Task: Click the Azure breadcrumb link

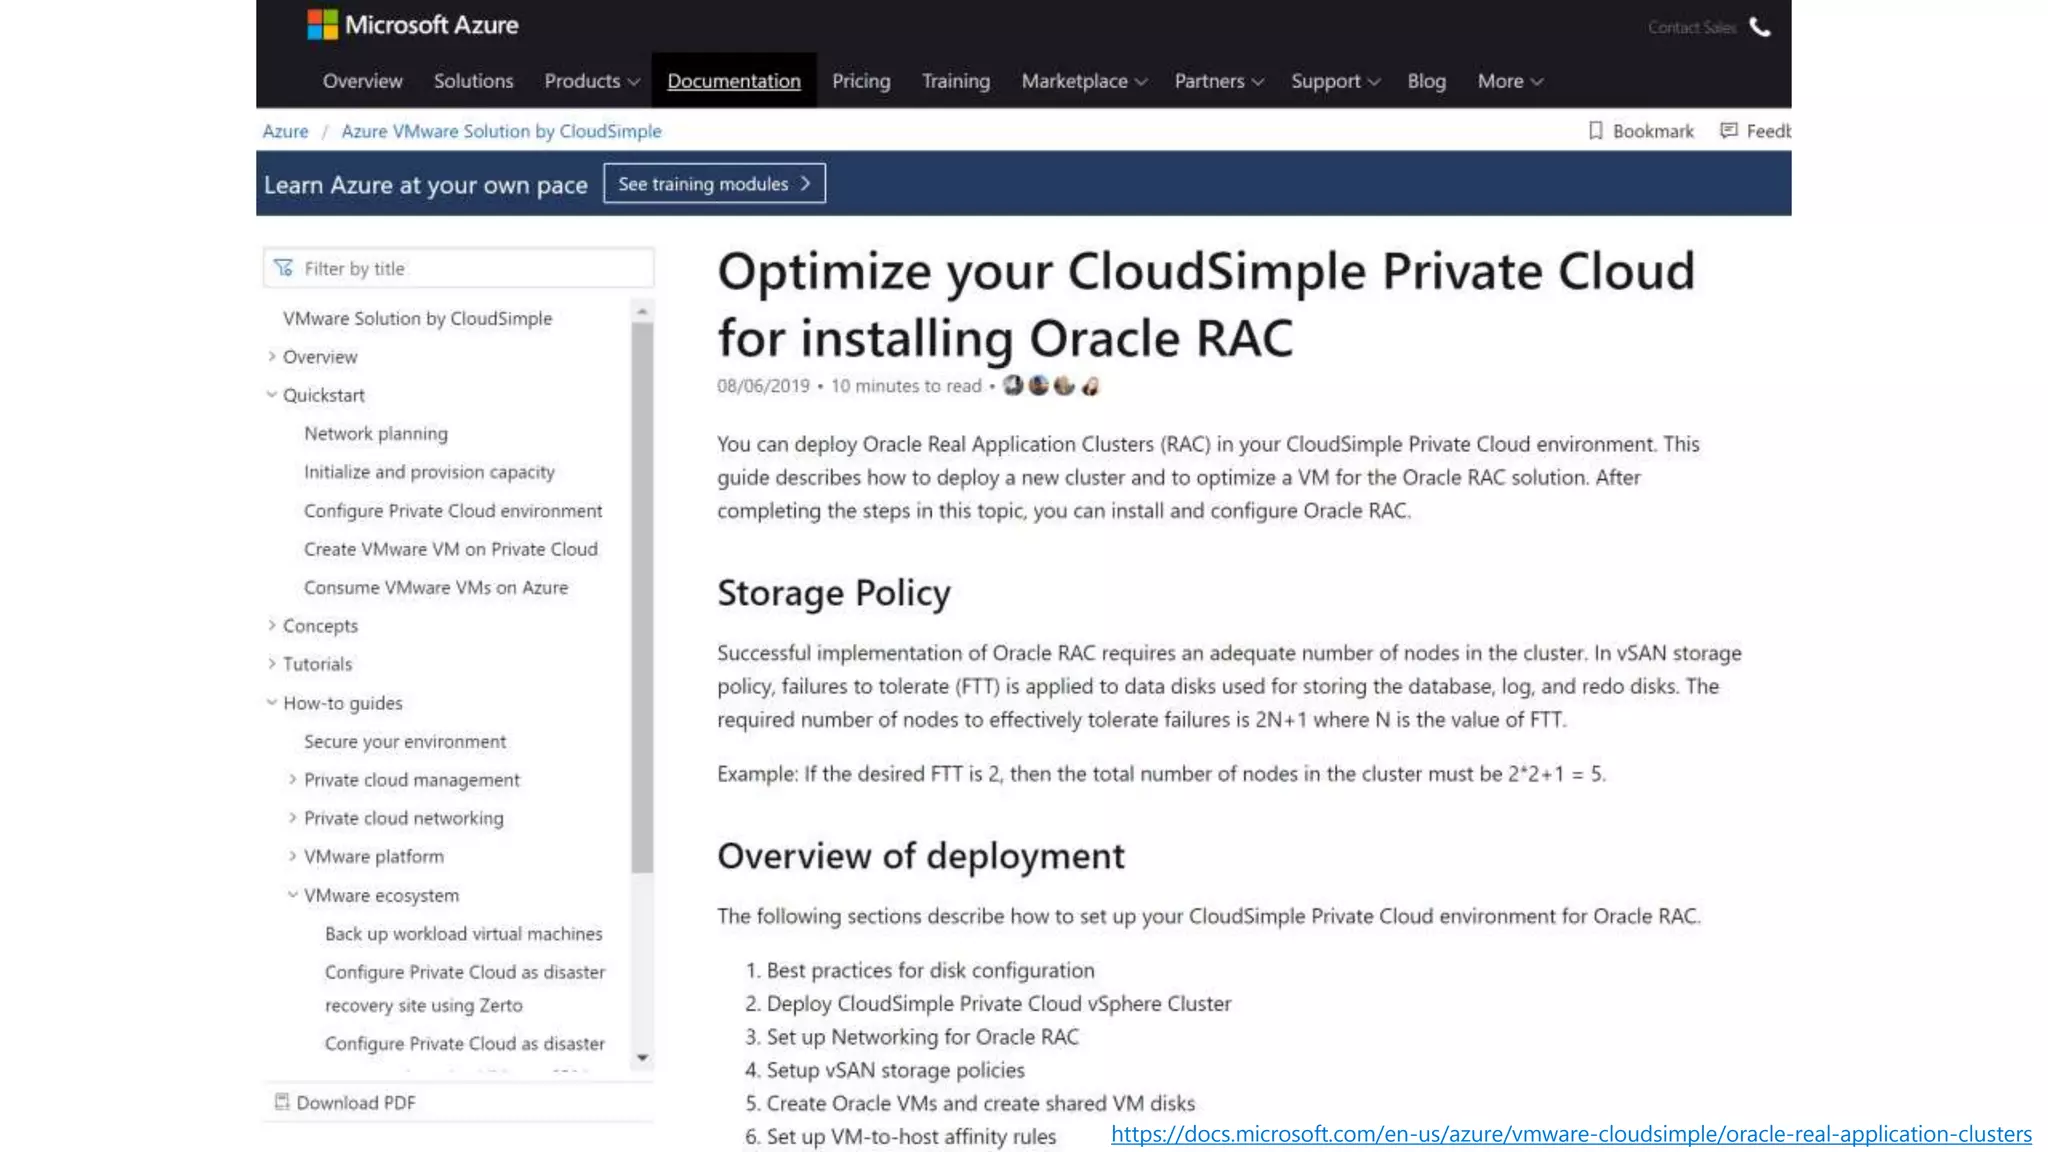Action: point(285,131)
